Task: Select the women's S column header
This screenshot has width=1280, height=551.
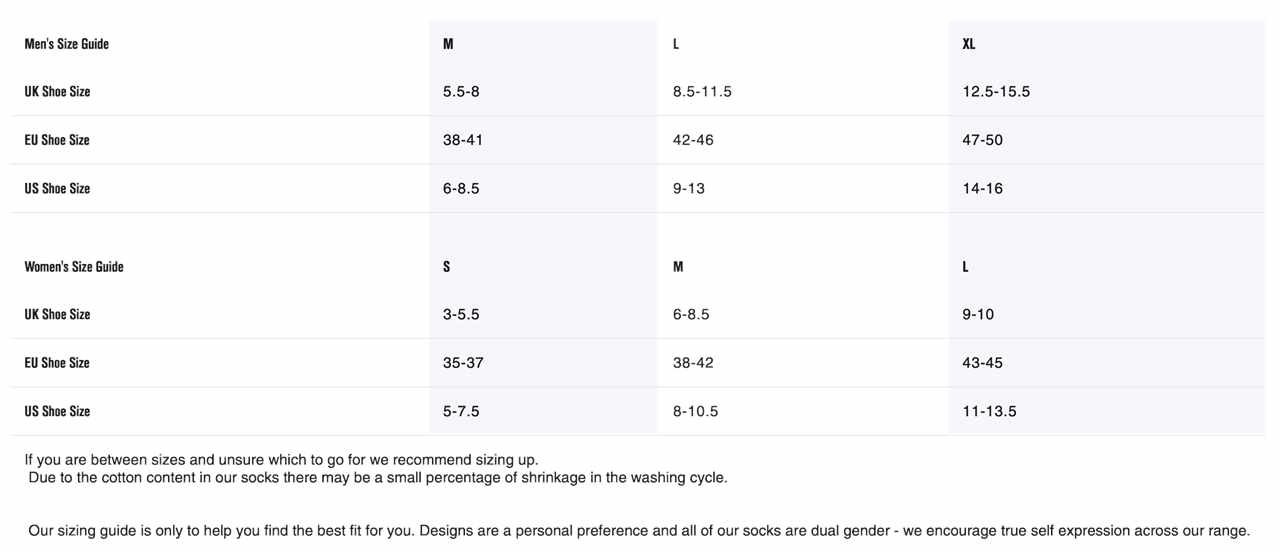Action: (x=447, y=267)
